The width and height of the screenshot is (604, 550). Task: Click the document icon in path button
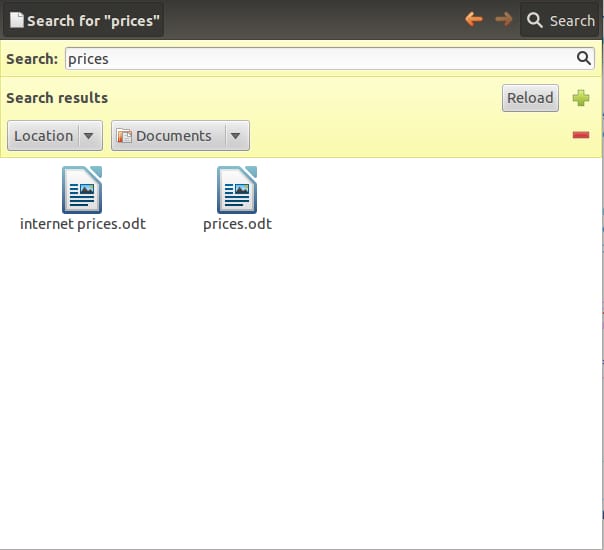(x=16, y=20)
